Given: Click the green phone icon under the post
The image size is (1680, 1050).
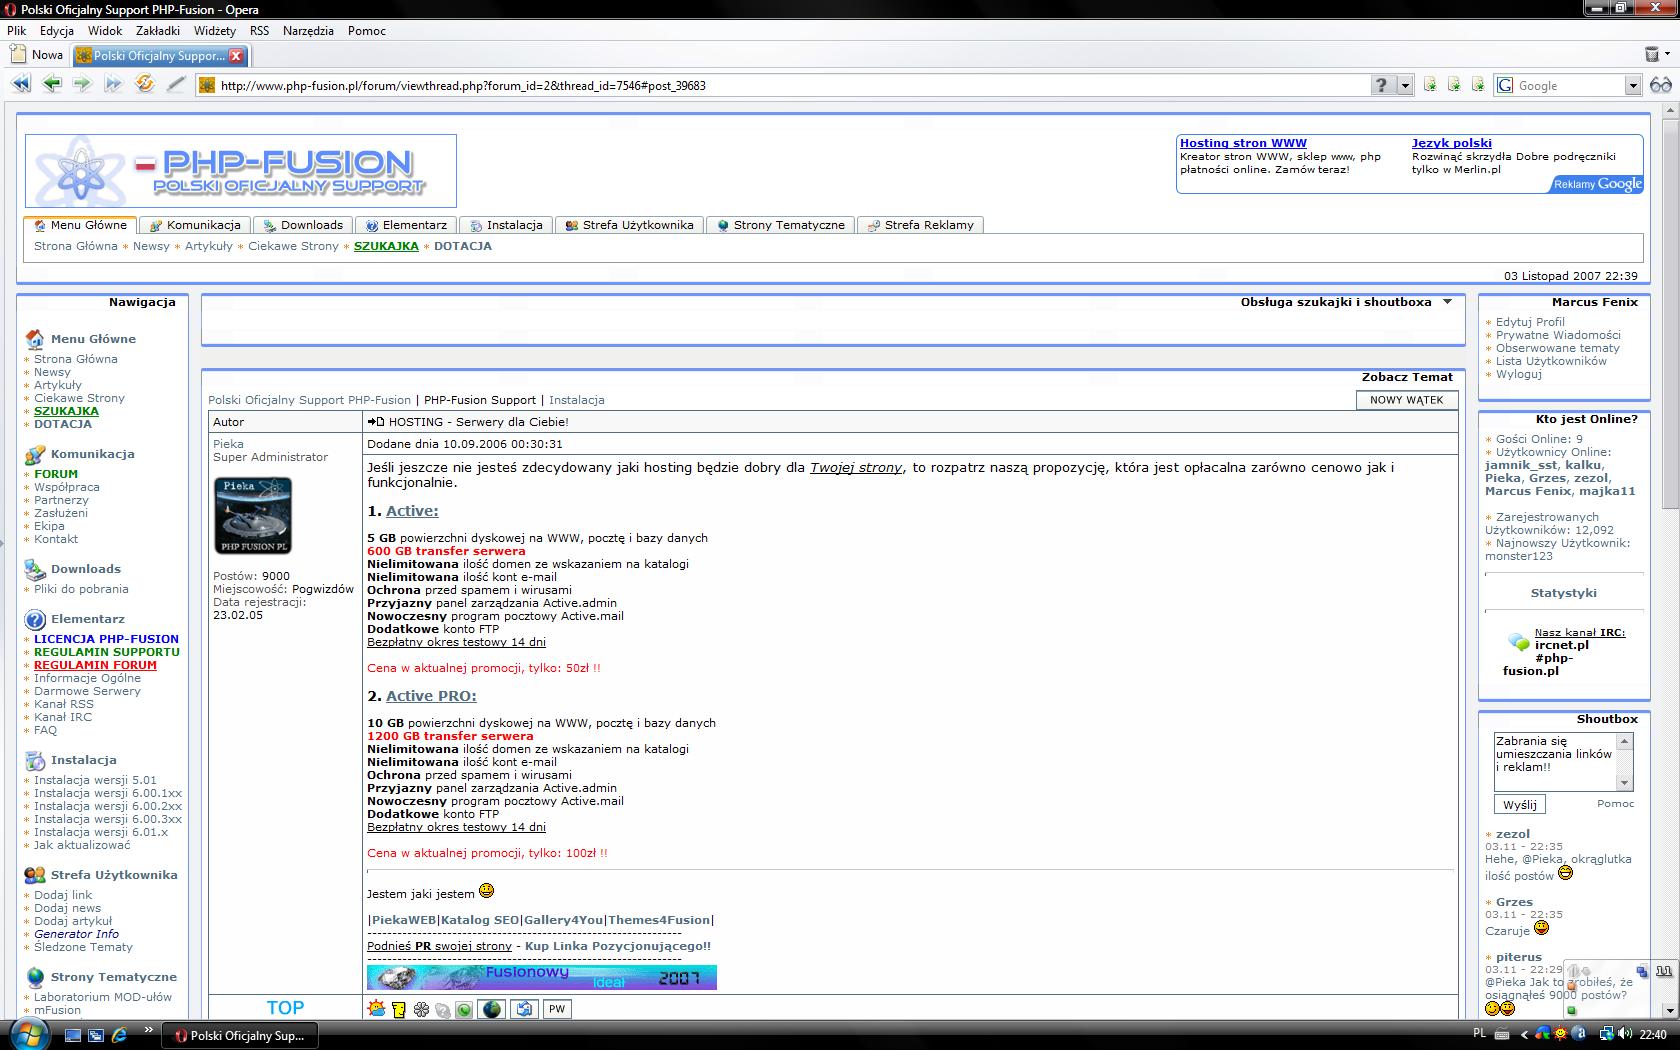Looking at the screenshot, I should click(464, 1010).
